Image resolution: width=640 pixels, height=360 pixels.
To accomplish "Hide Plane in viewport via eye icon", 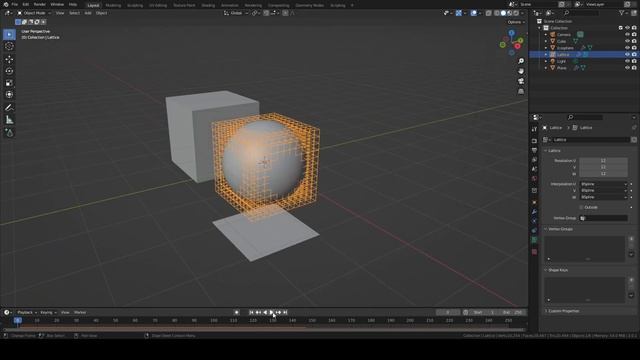I will 627,68.
